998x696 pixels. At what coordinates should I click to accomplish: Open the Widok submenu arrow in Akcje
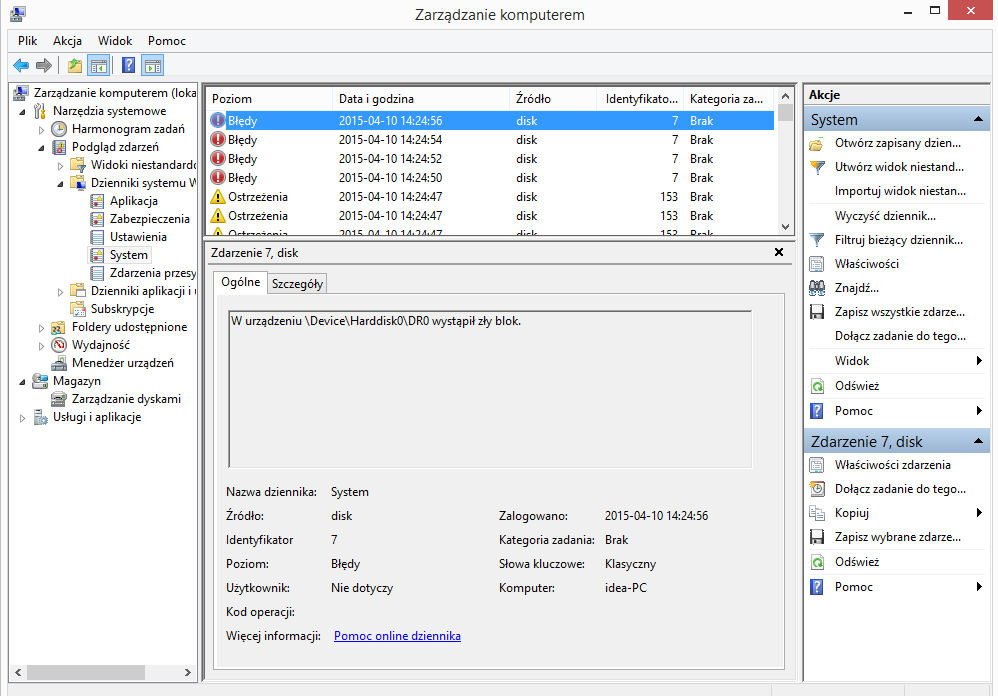tap(979, 361)
